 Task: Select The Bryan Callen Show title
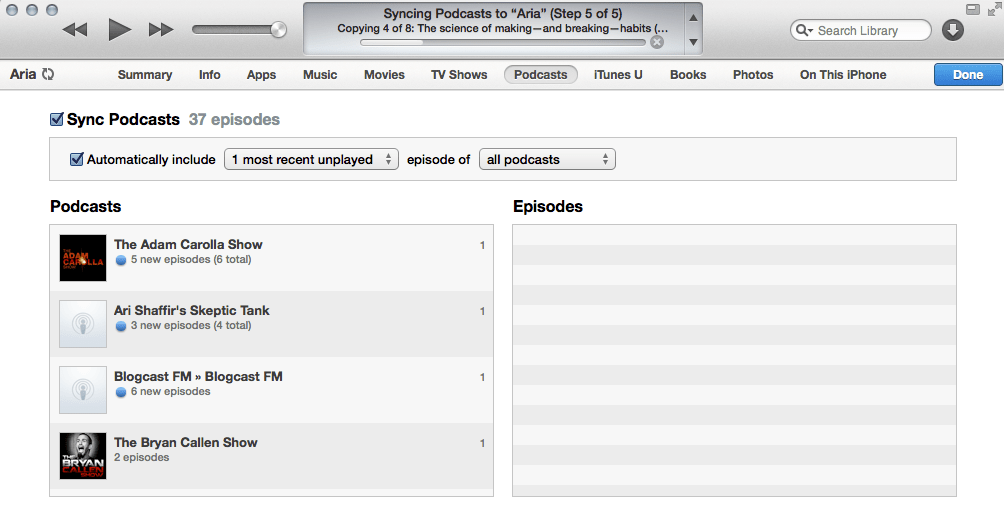pos(186,442)
